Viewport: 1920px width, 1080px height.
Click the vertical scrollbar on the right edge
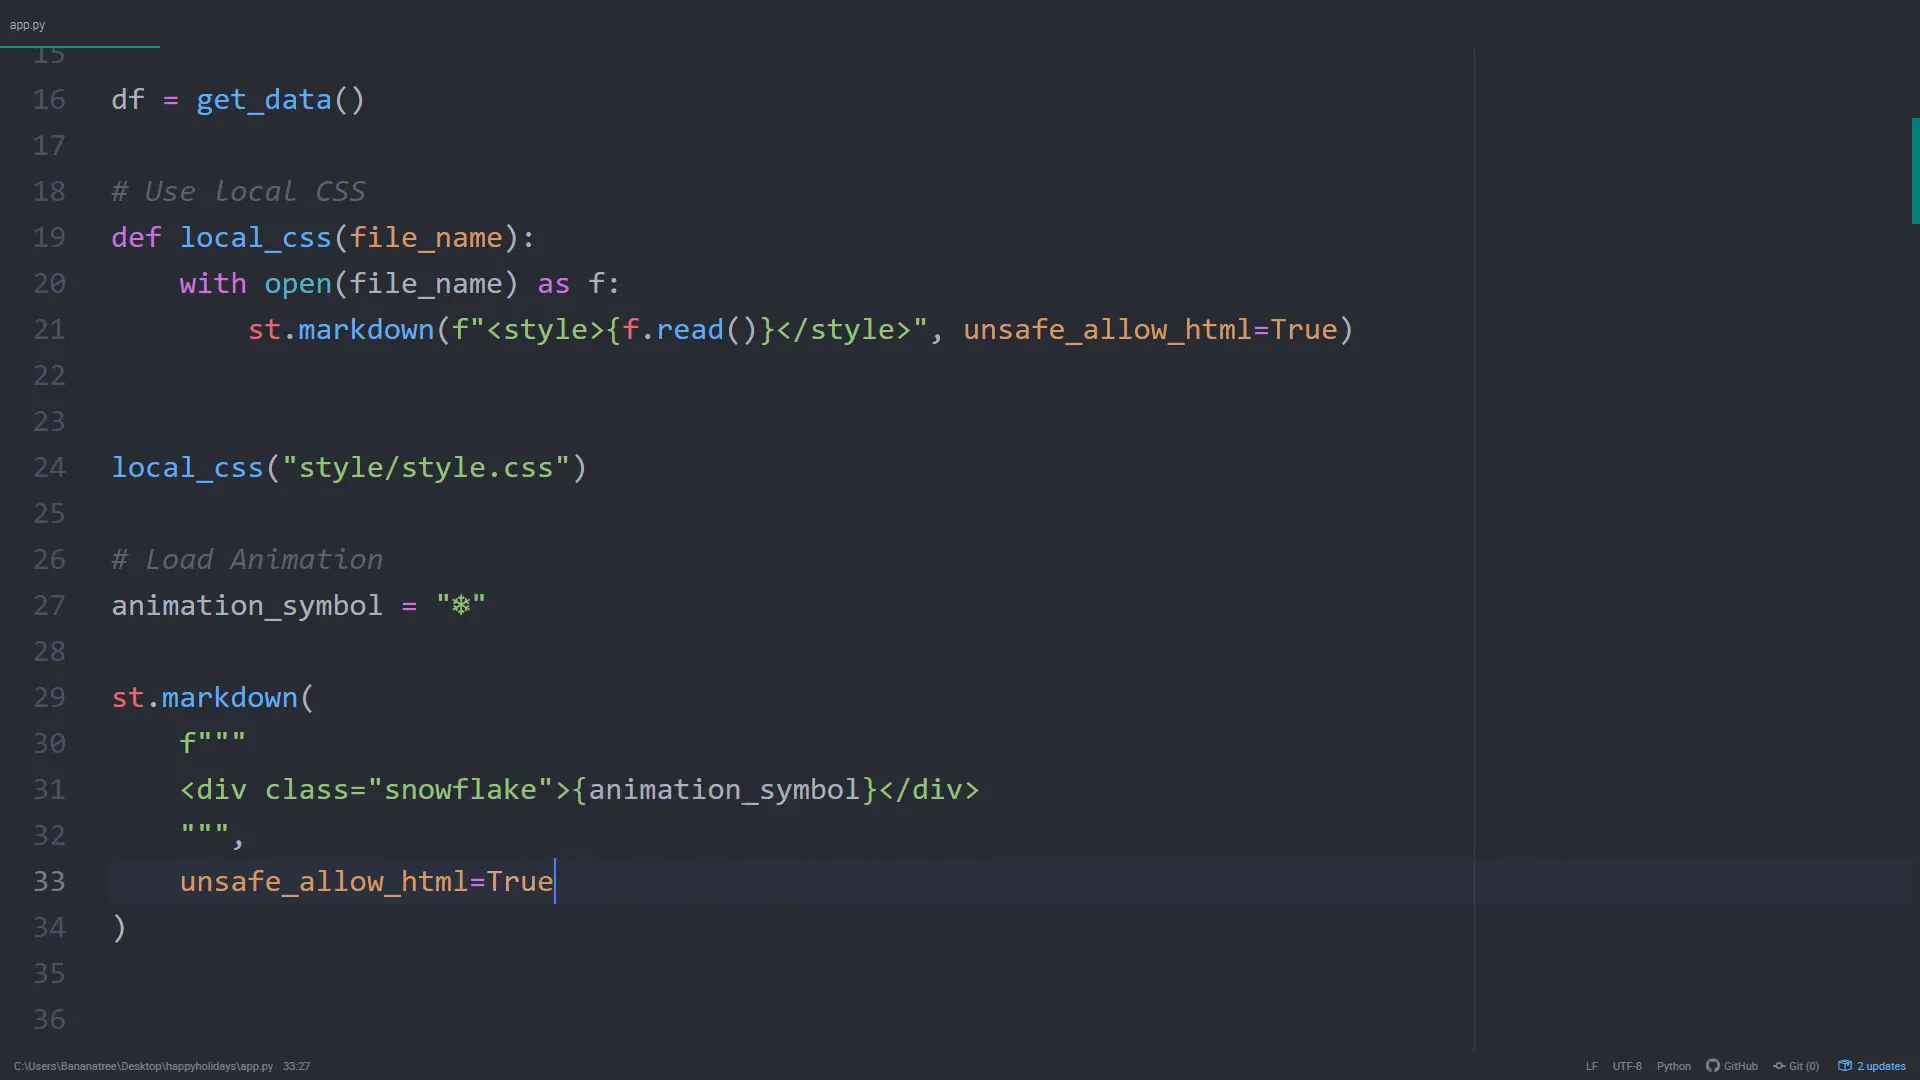pos(1914,170)
